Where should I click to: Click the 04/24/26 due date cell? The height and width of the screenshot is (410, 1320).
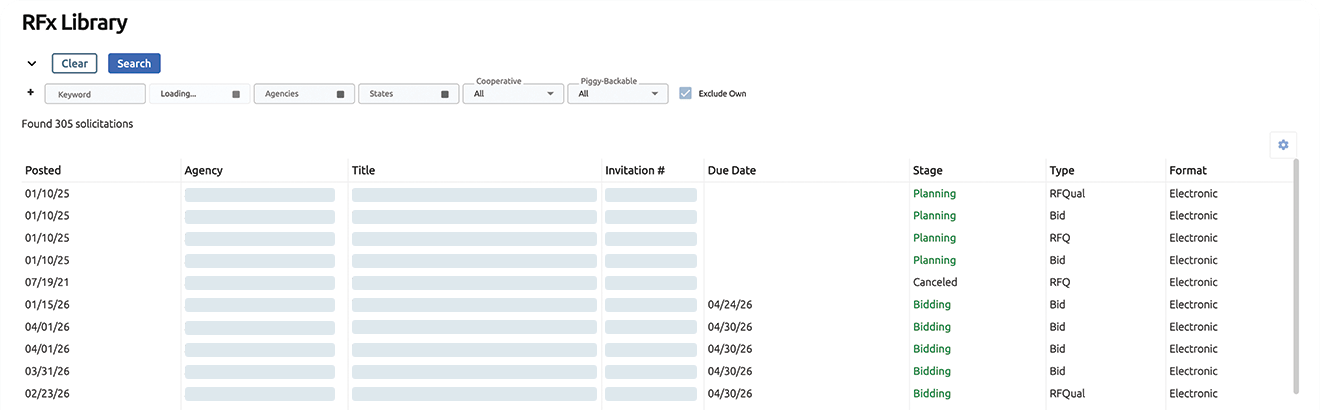coord(729,304)
